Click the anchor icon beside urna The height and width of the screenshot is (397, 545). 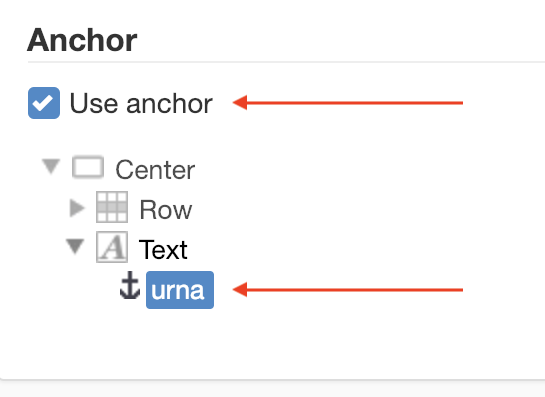pos(130,285)
